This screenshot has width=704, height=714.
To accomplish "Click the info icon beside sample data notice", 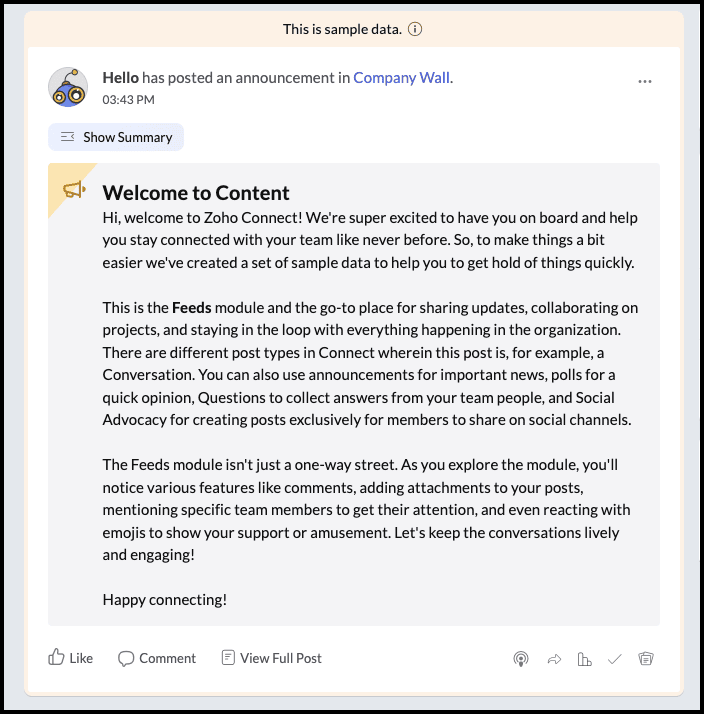I will click(414, 29).
